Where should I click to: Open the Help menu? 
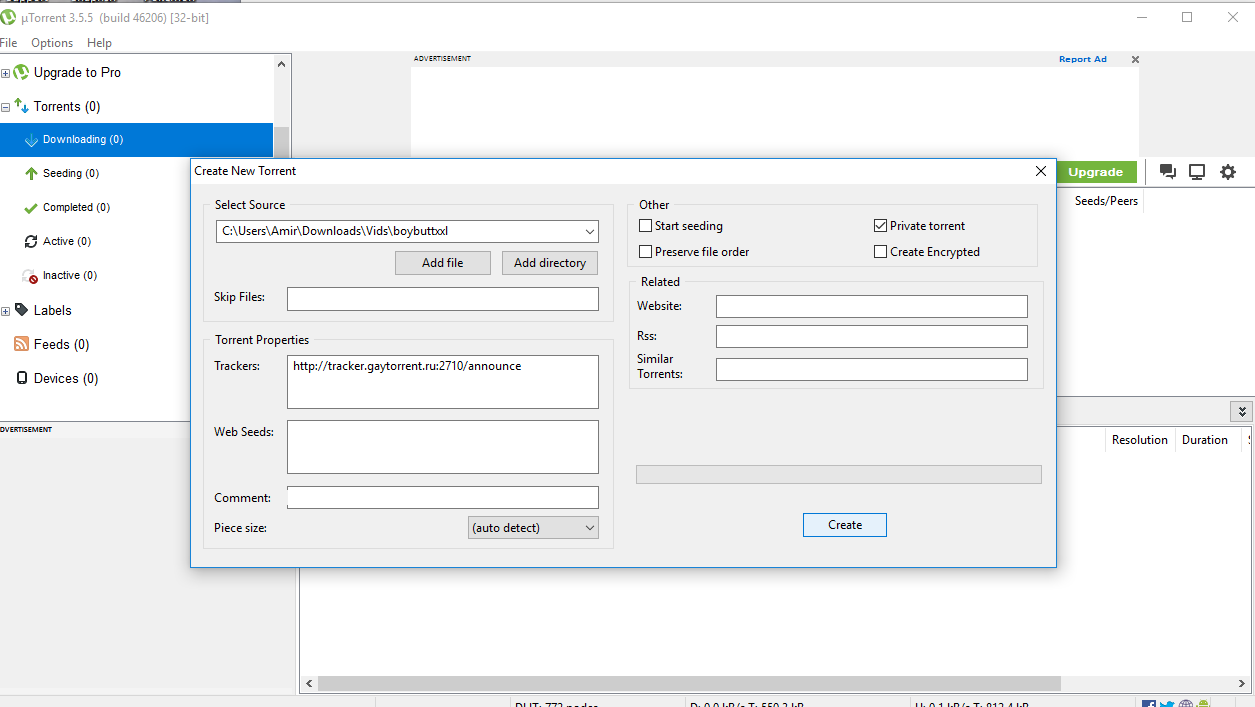tap(99, 42)
